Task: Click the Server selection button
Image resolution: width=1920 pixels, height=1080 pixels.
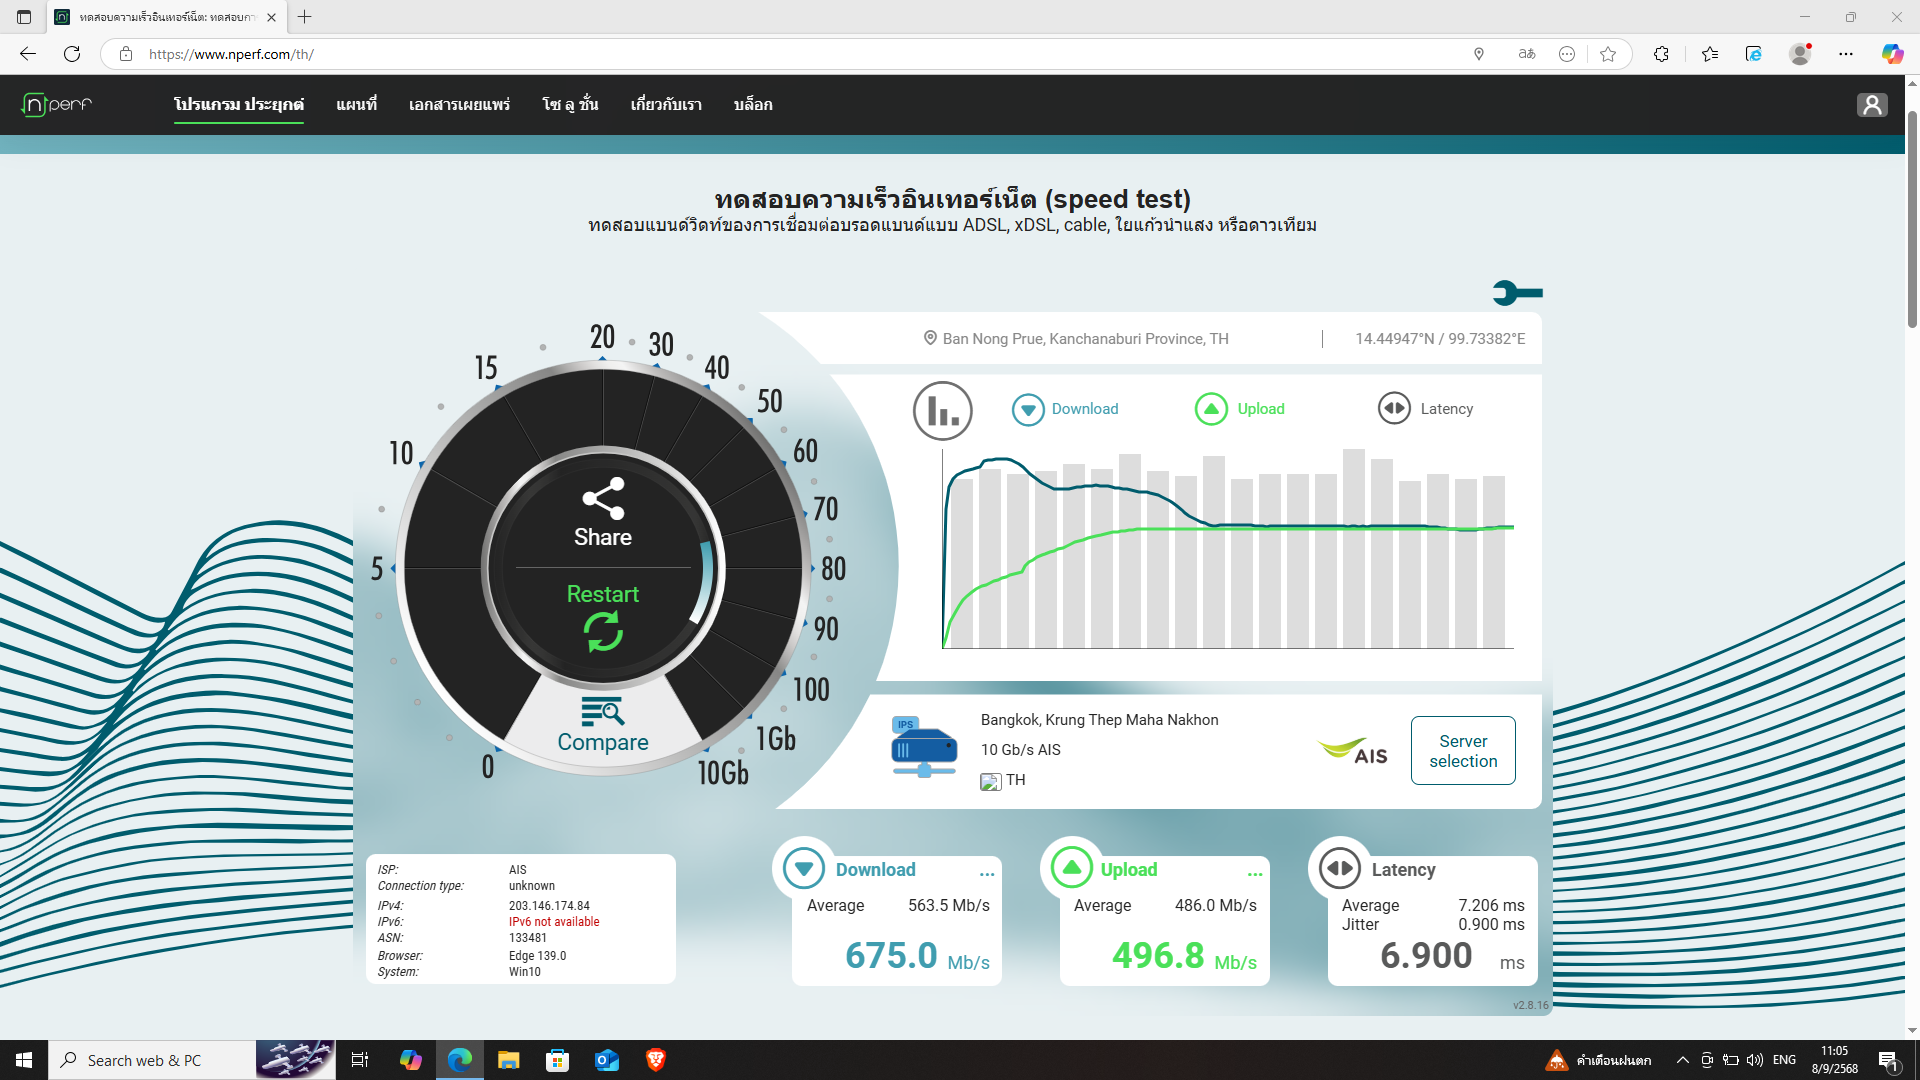Action: [x=1462, y=751]
